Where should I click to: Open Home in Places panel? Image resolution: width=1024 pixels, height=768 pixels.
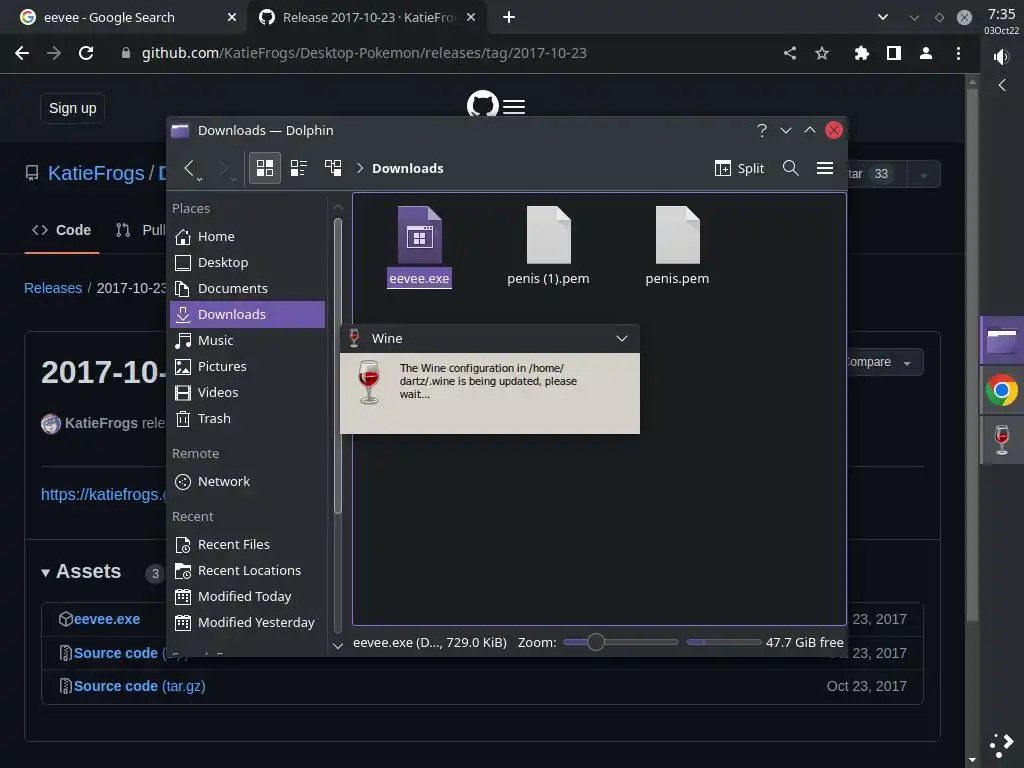click(248, 236)
